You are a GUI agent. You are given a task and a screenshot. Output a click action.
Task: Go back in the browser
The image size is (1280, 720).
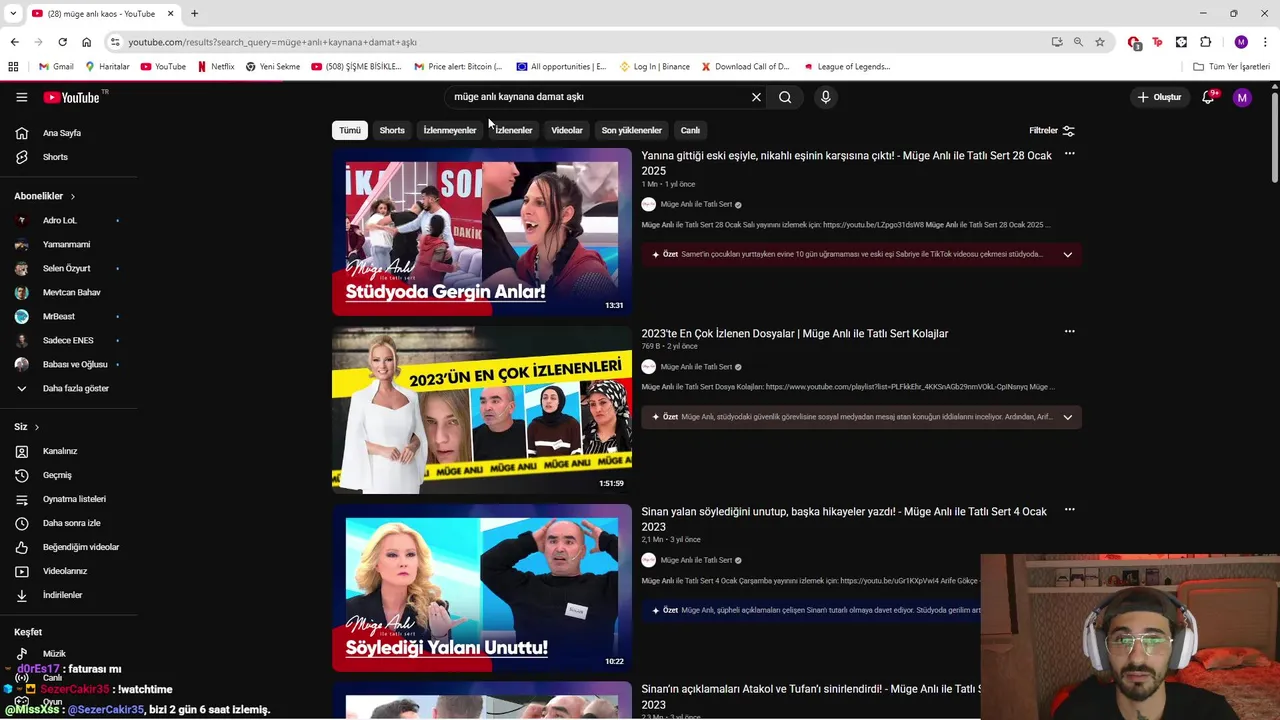pyautogui.click(x=14, y=42)
